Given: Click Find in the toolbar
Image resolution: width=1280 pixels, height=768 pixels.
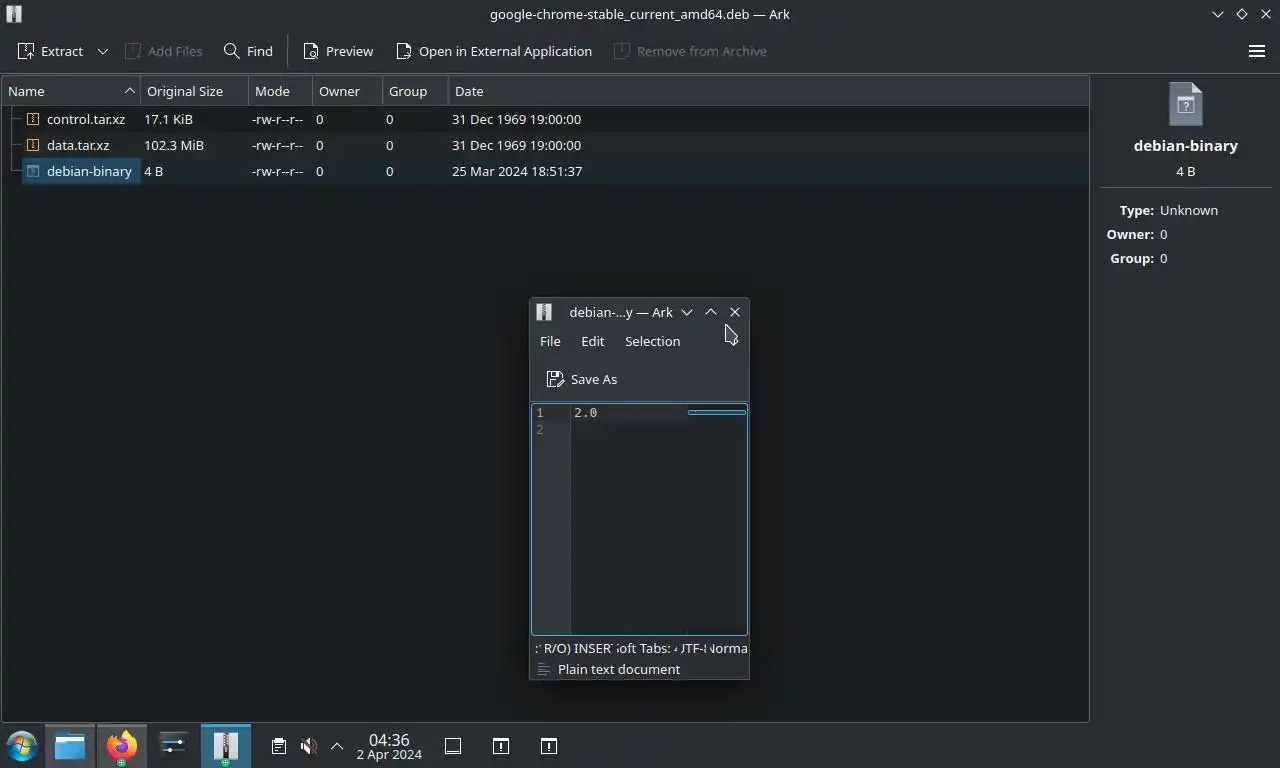Looking at the screenshot, I should (x=248, y=51).
